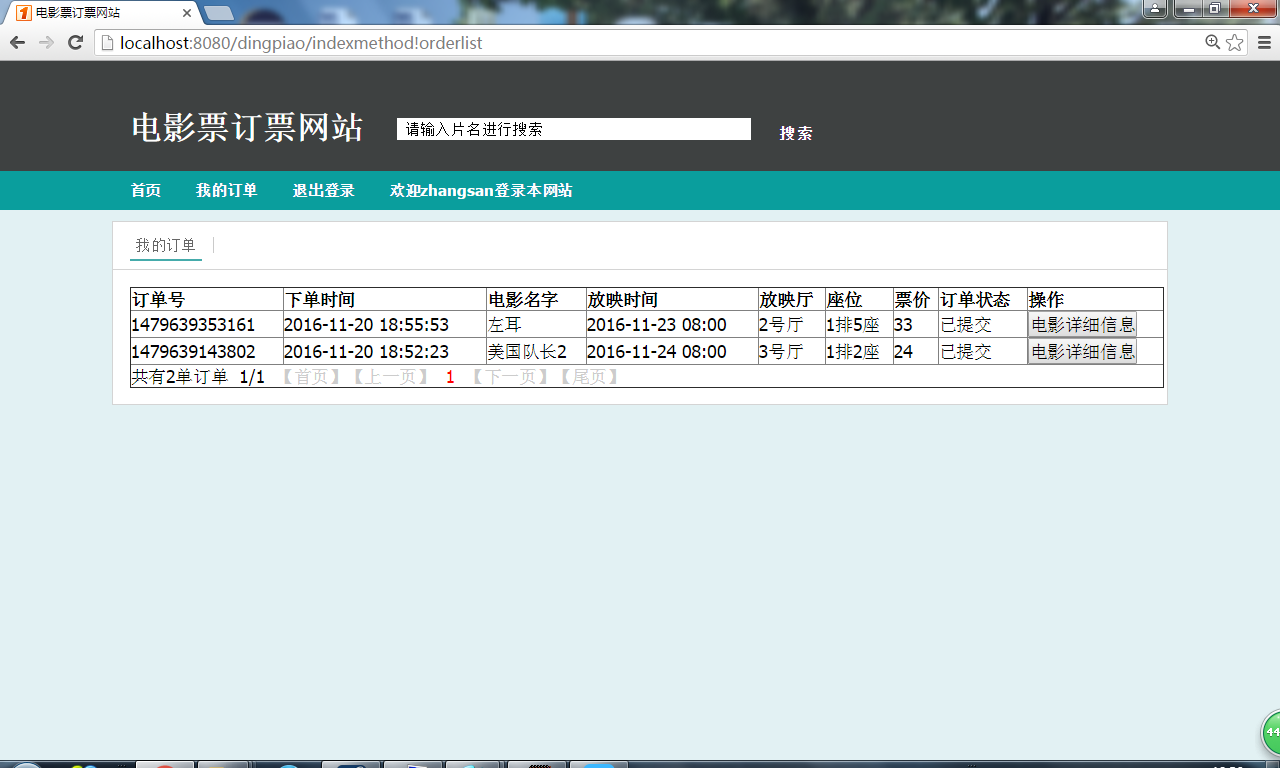Click the green circular badge at screen edge
Screen dimensions: 1280x768
(x=1271, y=733)
